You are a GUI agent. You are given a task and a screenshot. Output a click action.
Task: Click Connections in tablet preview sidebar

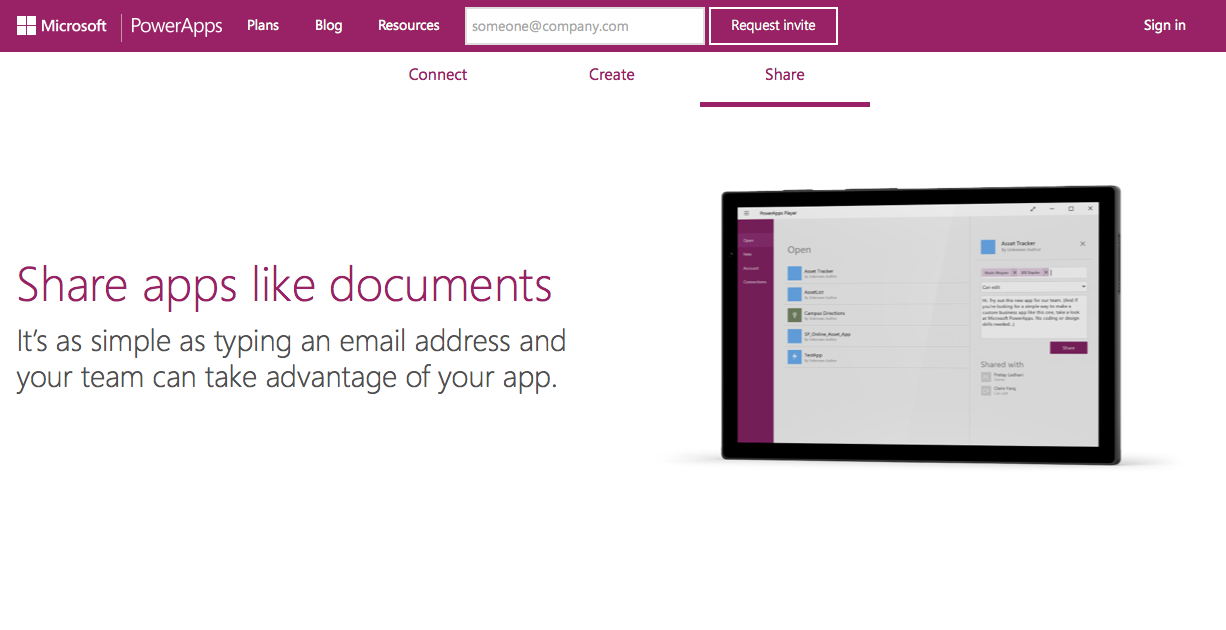[755, 282]
